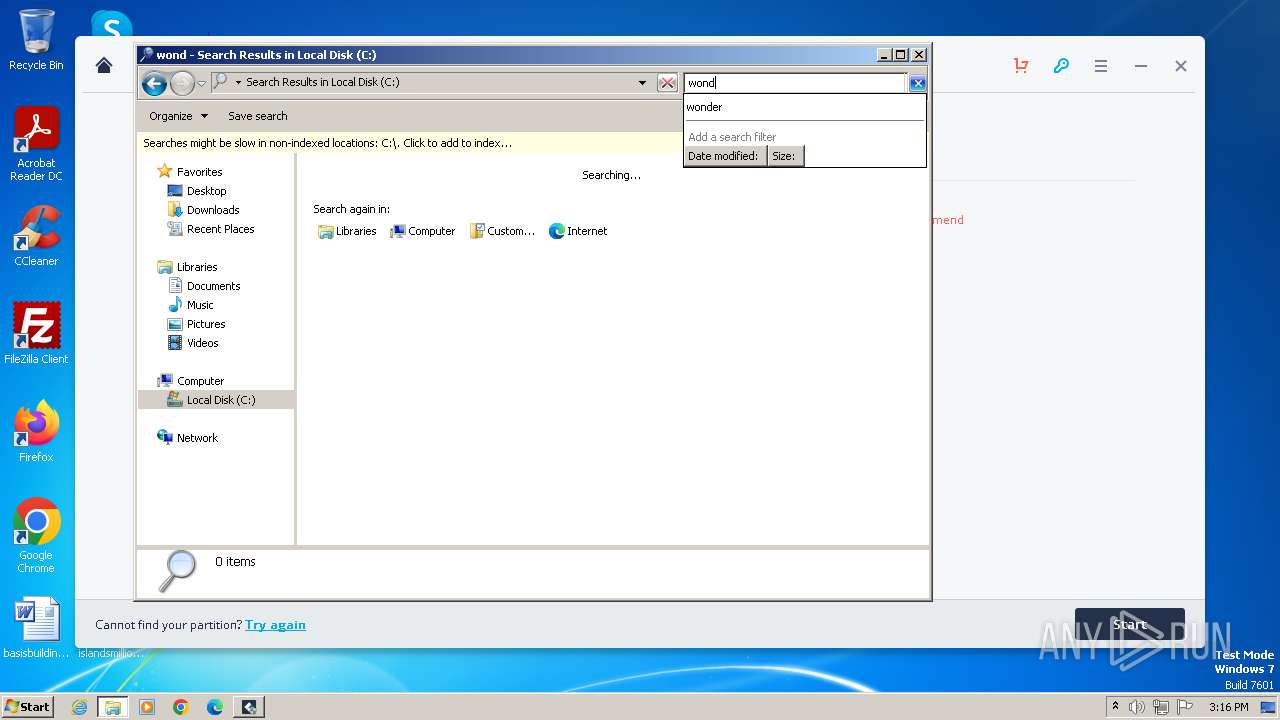1280x720 pixels.
Task: Open the hamburger menu in background app
Action: (1101, 66)
